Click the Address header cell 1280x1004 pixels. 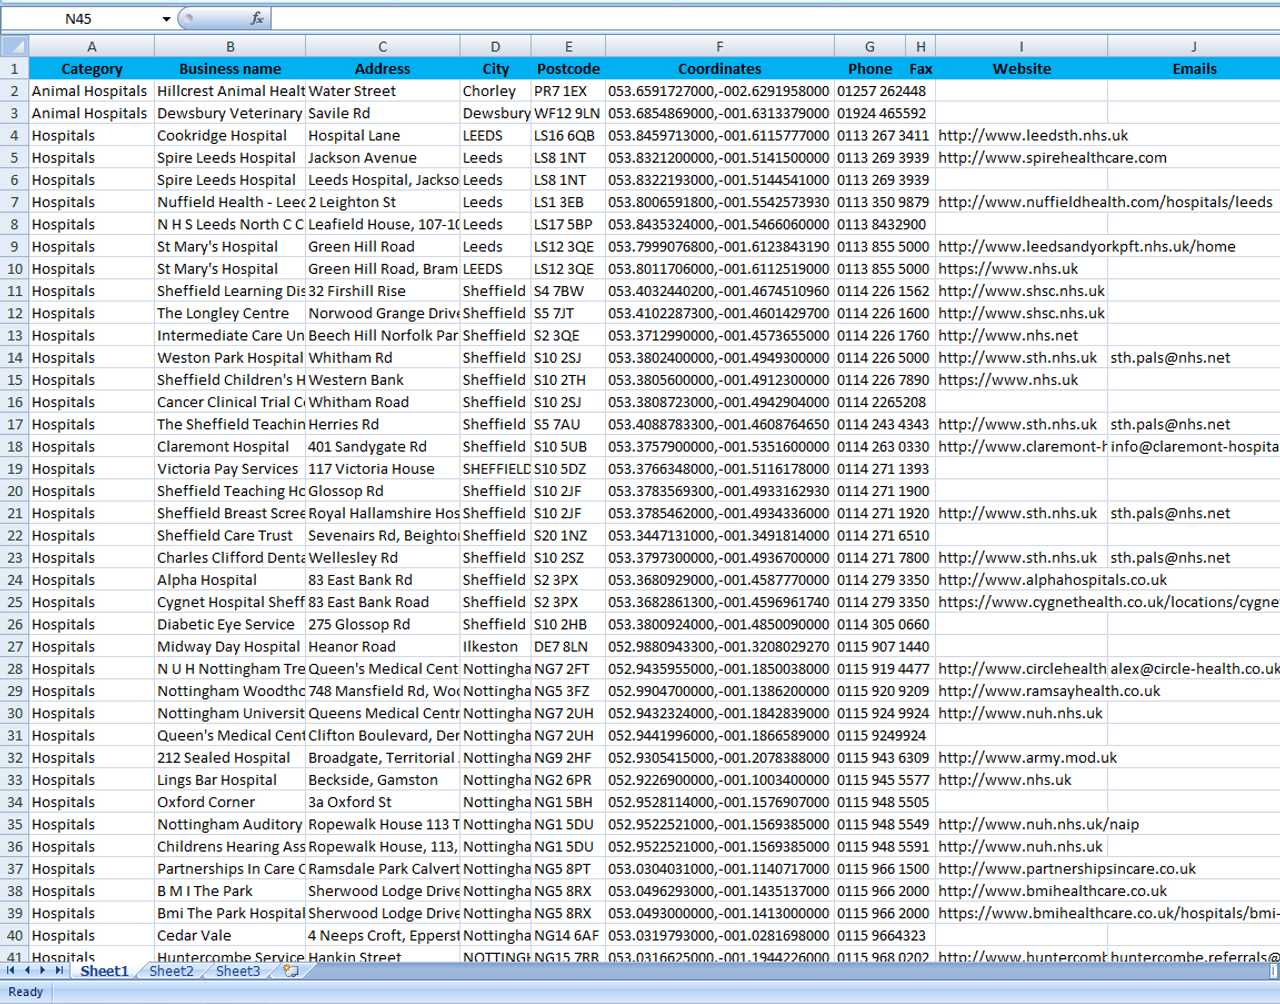point(383,69)
